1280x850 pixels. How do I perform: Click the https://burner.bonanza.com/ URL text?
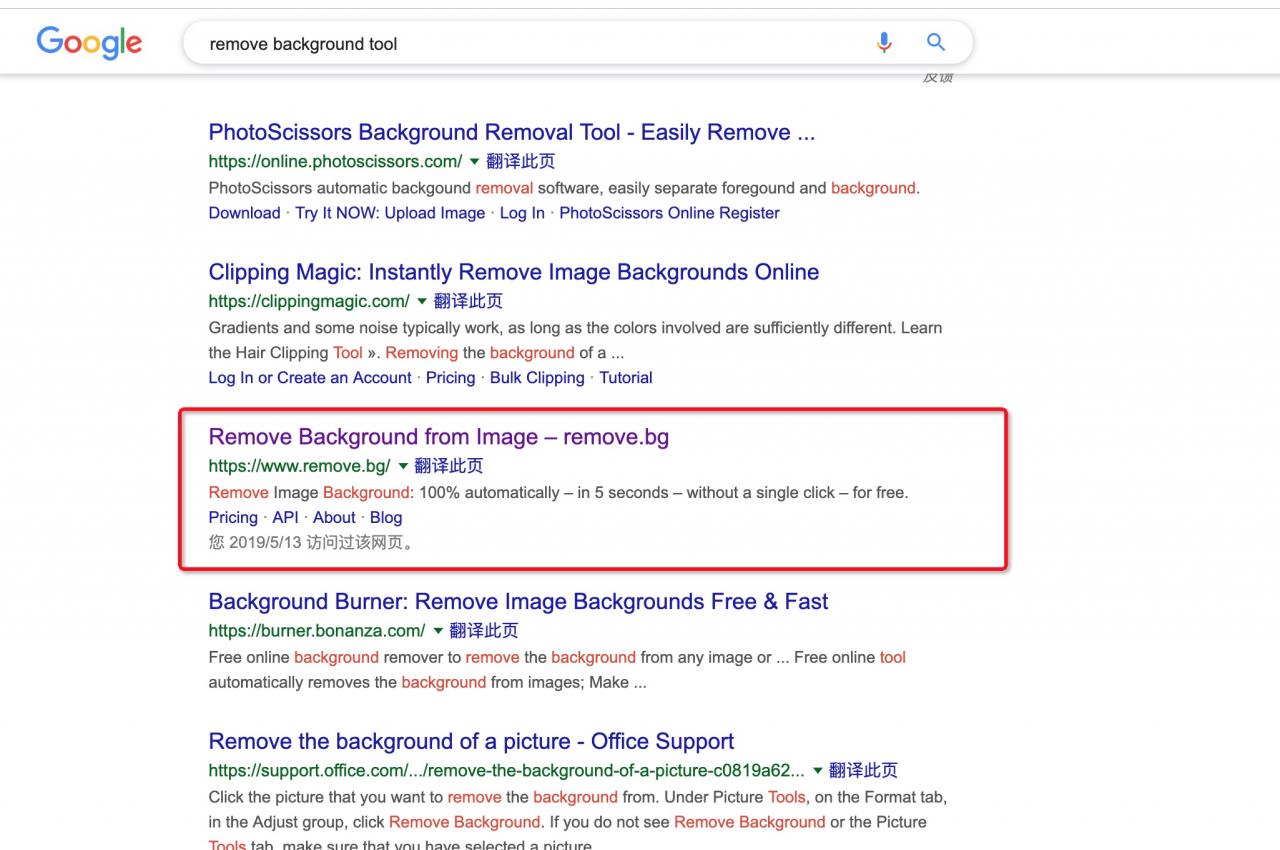pyautogui.click(x=317, y=631)
